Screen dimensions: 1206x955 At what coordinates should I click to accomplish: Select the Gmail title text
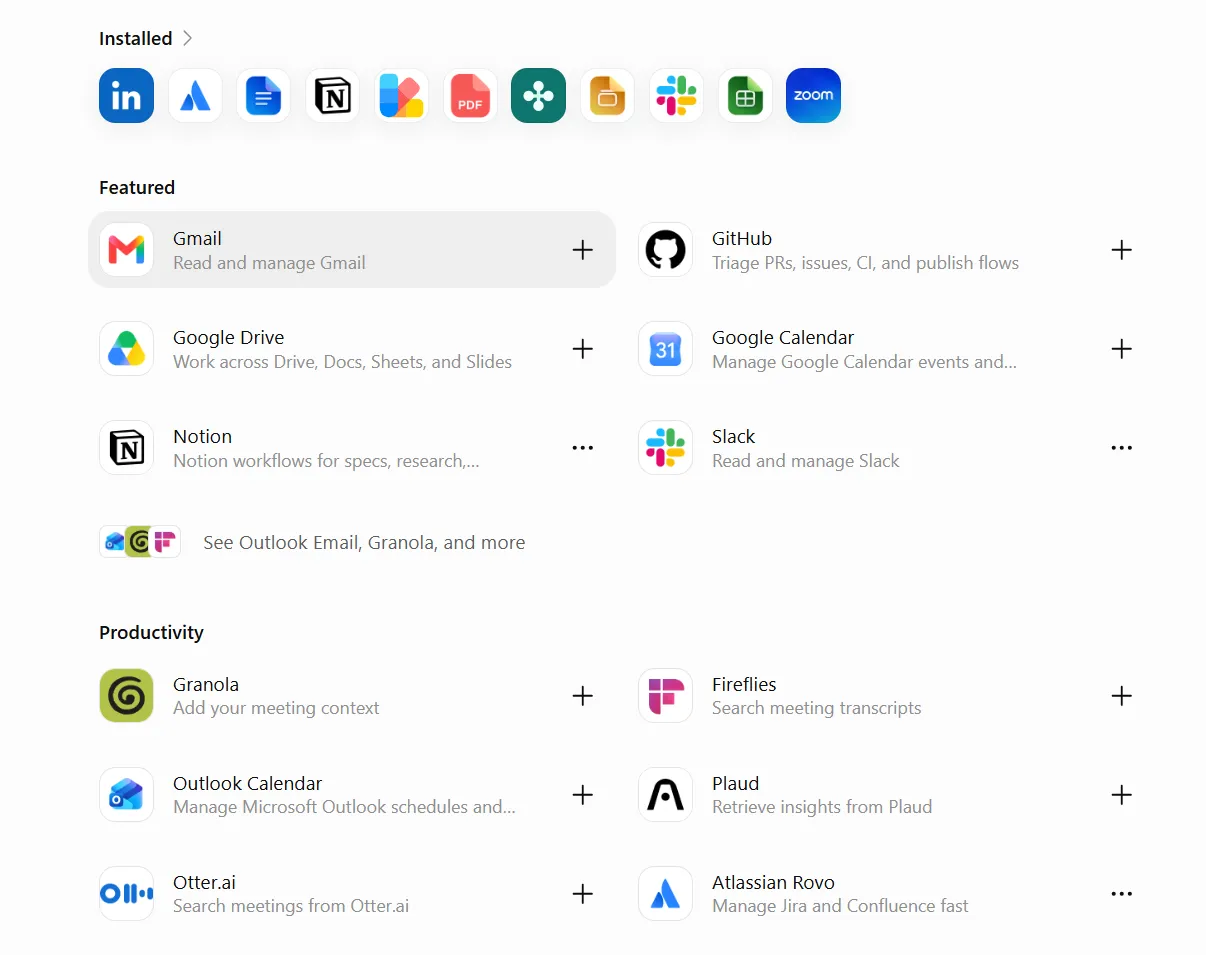click(x=197, y=238)
